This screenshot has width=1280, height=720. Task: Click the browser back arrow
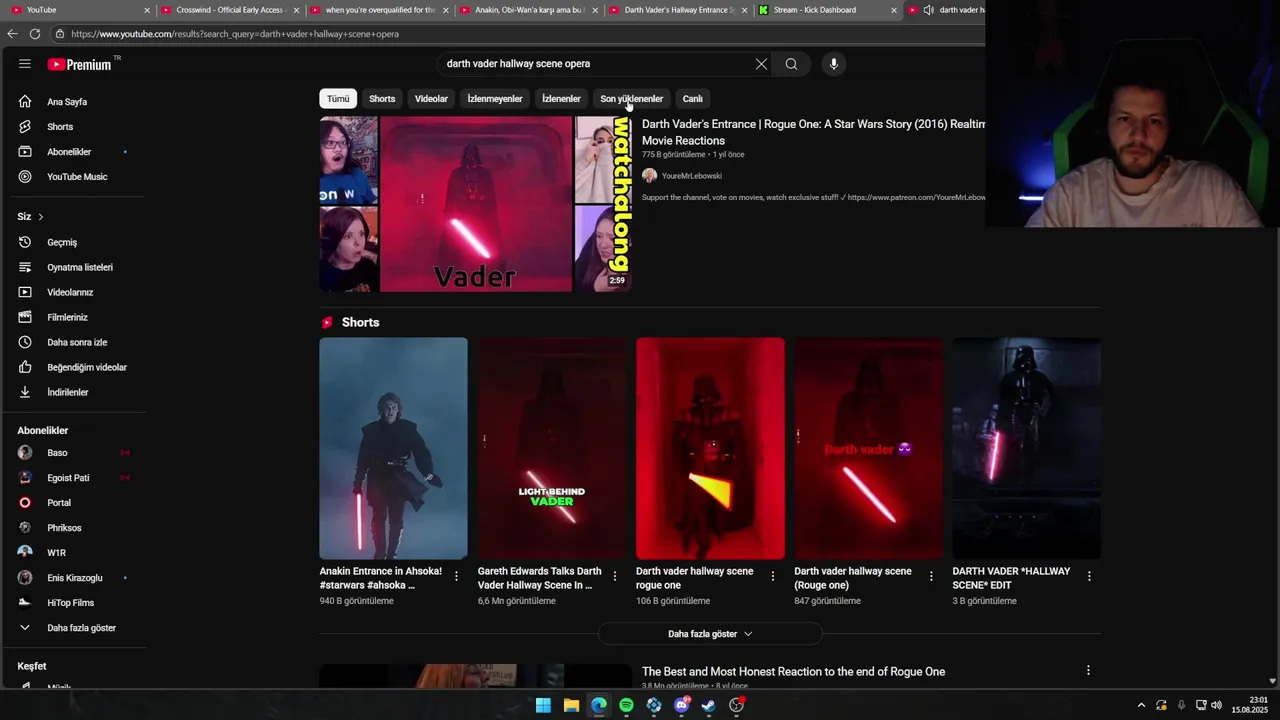click(x=12, y=34)
